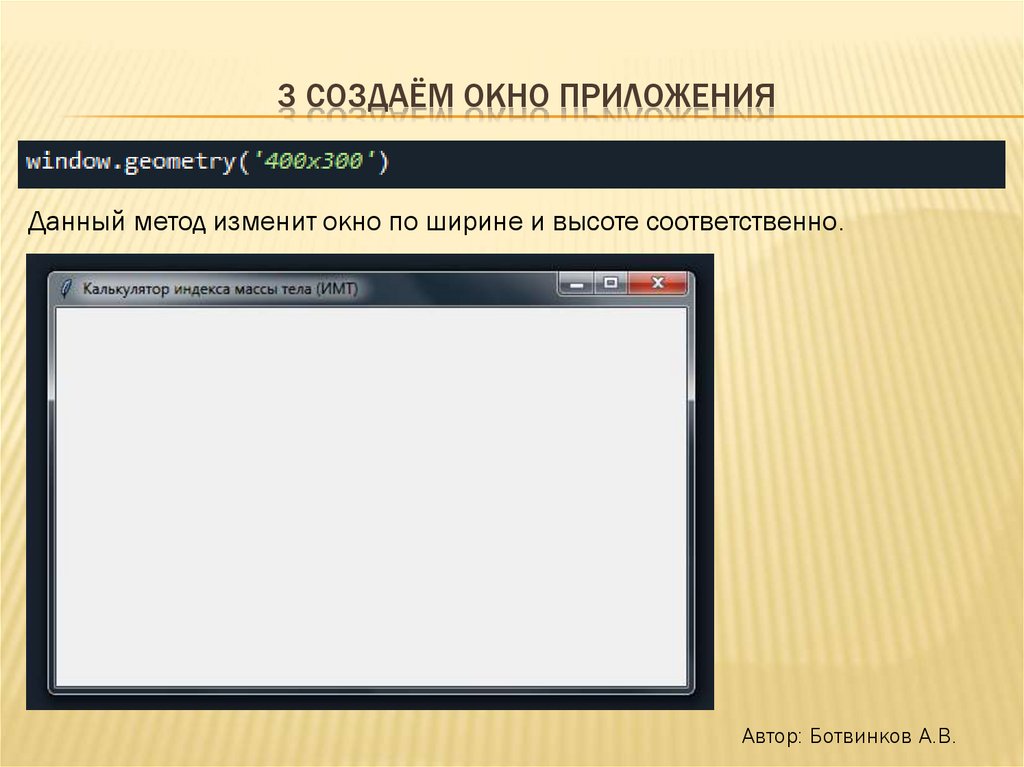Click the title text 'Калькулятор индекса массы тела (ИМТ)'
1024x767 pixels.
click(x=220, y=289)
